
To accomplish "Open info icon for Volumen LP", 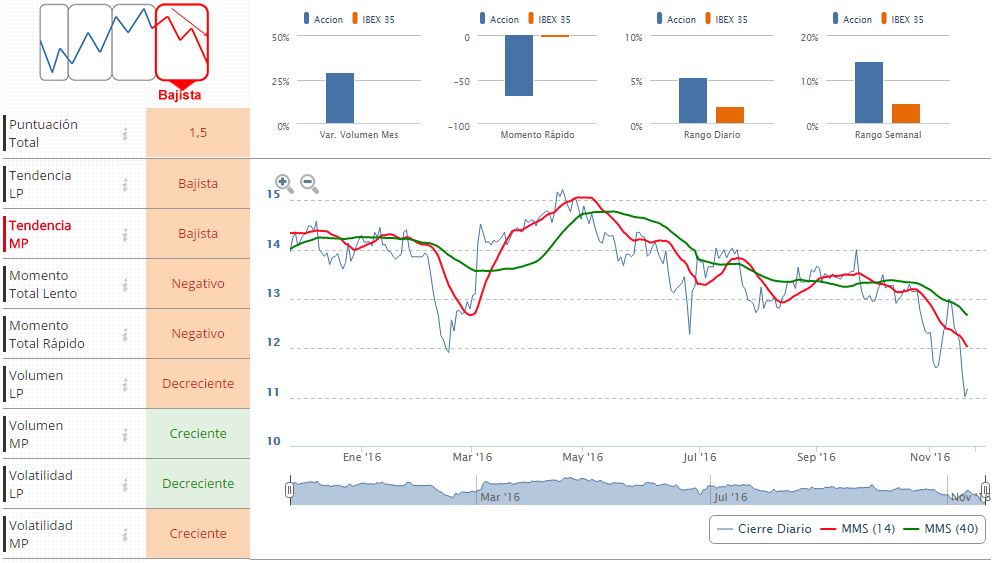I will [125, 384].
